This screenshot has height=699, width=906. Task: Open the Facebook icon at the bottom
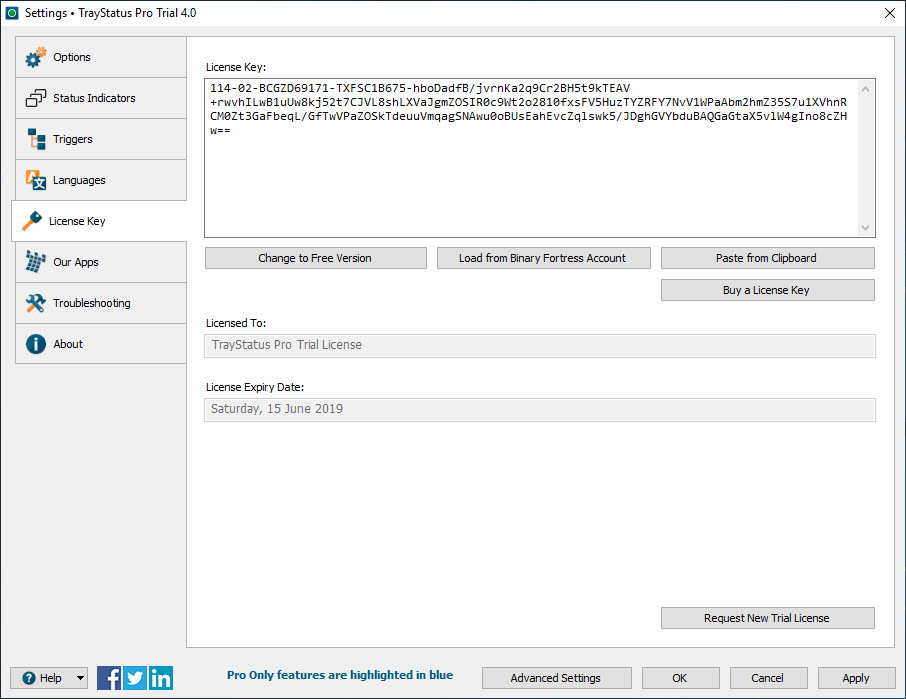pos(109,677)
